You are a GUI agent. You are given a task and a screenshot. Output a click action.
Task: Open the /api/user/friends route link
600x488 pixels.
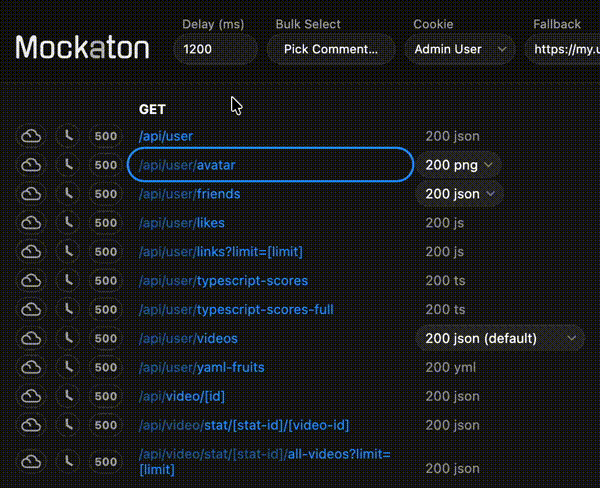click(190, 194)
